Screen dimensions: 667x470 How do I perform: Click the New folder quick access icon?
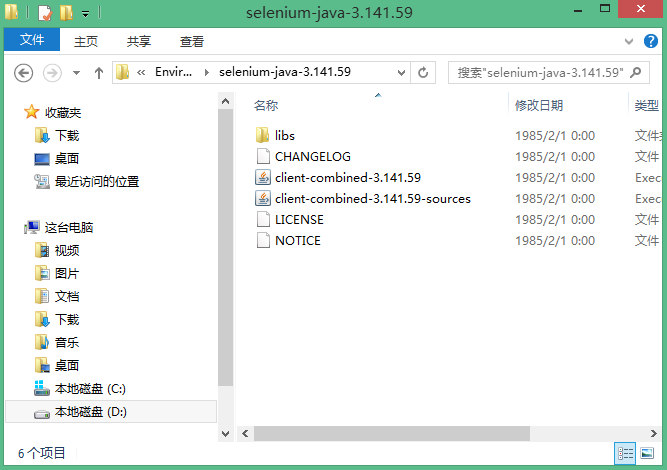(66, 12)
